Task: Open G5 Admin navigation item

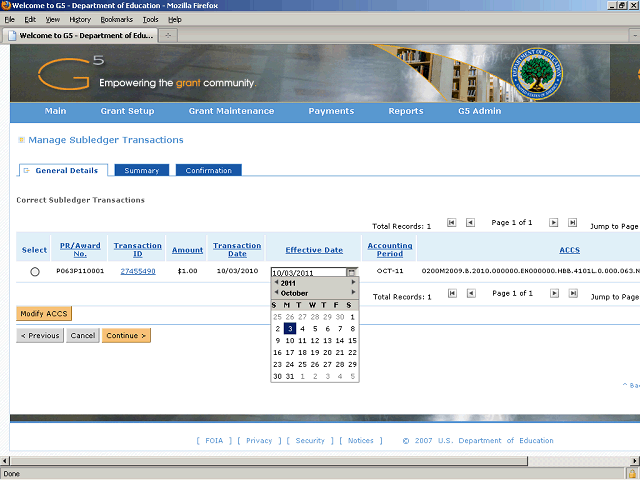Action: pos(480,111)
